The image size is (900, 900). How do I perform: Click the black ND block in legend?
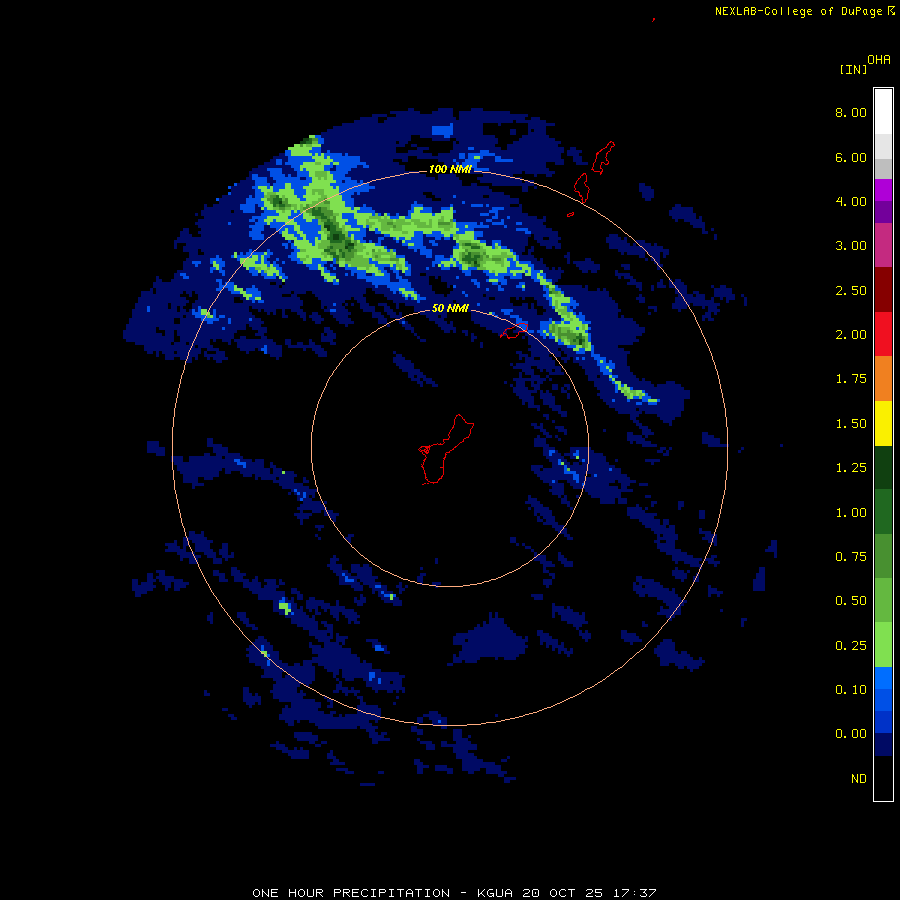[x=883, y=778]
